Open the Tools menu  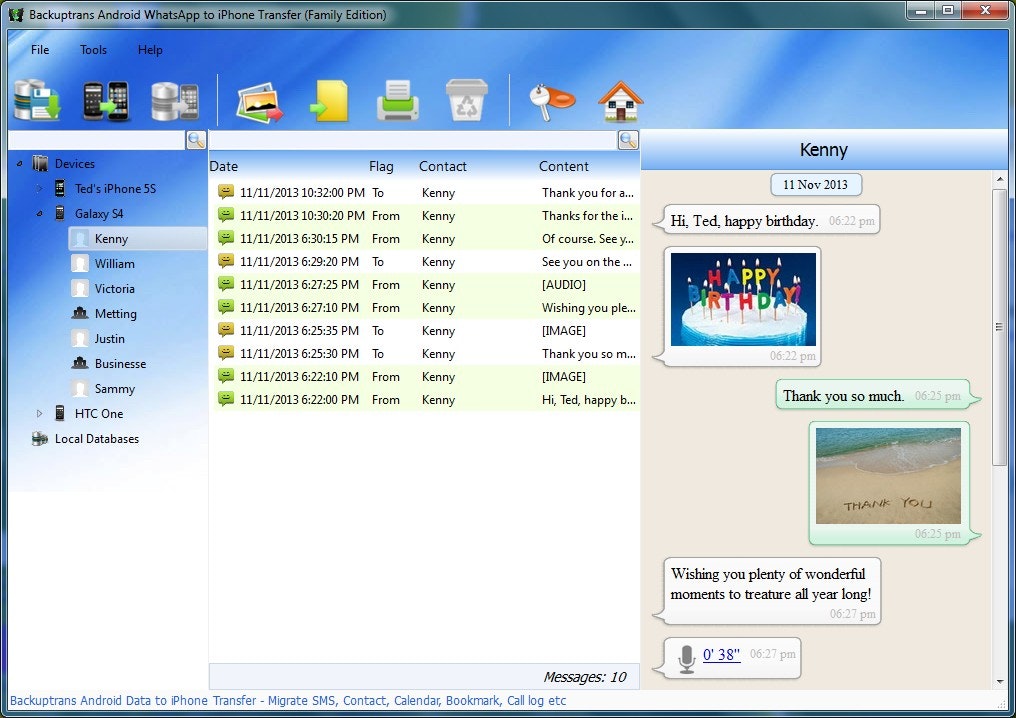pyautogui.click(x=93, y=49)
